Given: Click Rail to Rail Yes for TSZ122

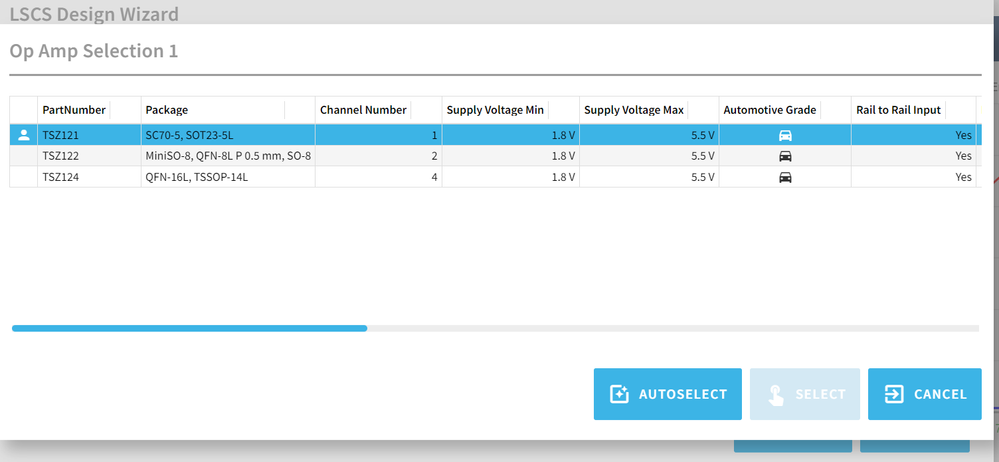Looking at the screenshot, I should click(914, 156).
